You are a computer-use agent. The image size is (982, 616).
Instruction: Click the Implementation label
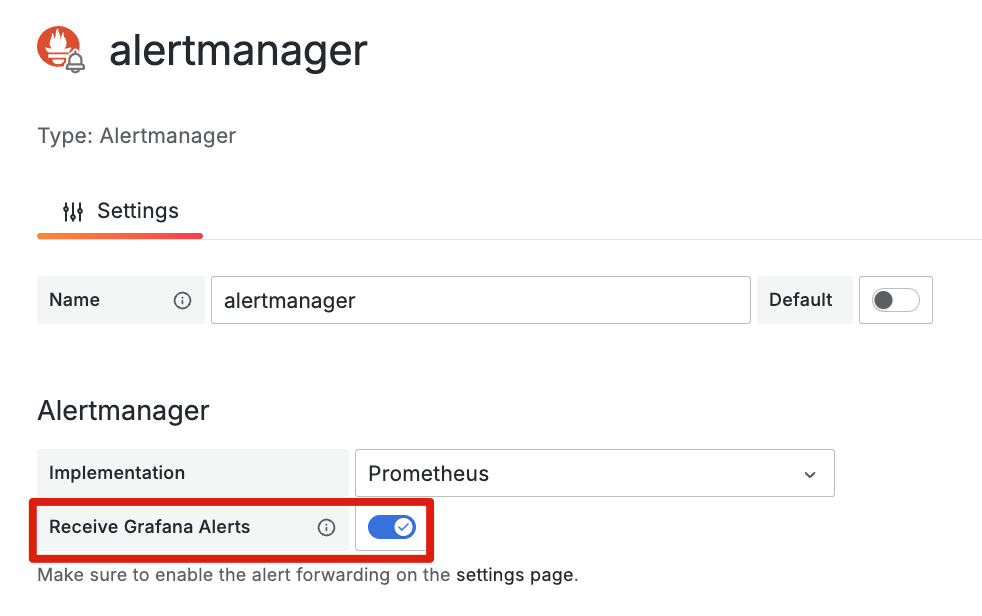(117, 473)
